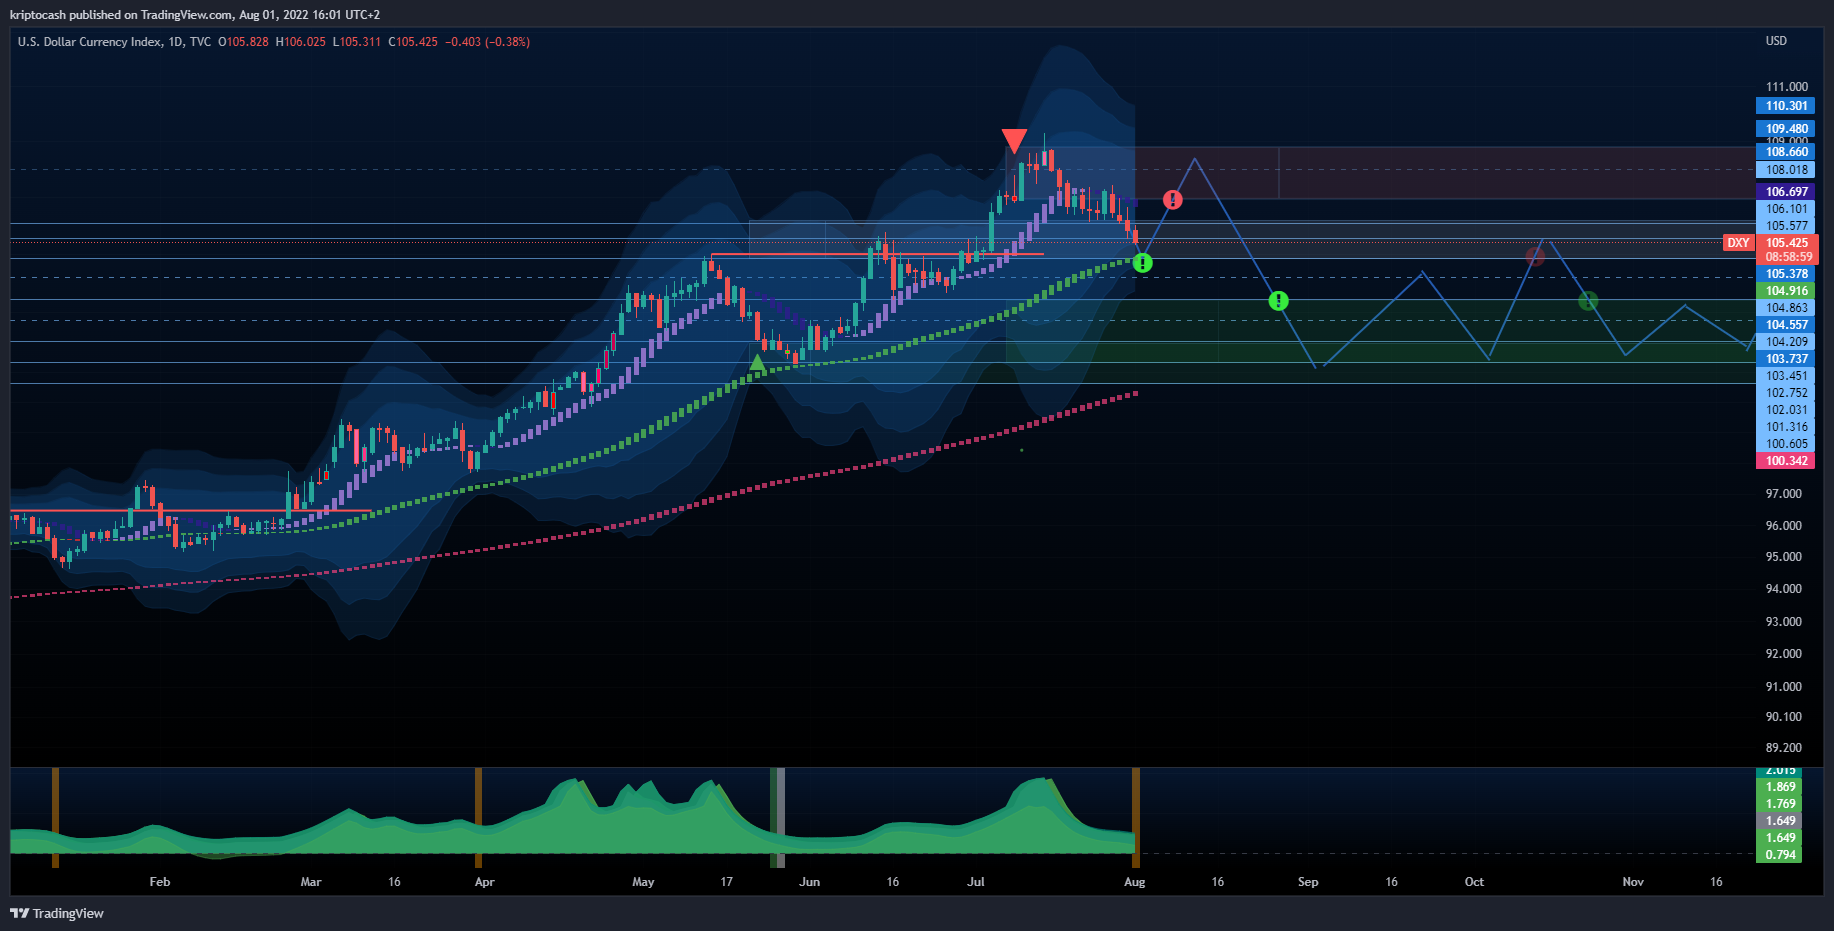Click the faded red circle marker in October
Image resolution: width=1834 pixels, height=931 pixels.
point(1535,256)
